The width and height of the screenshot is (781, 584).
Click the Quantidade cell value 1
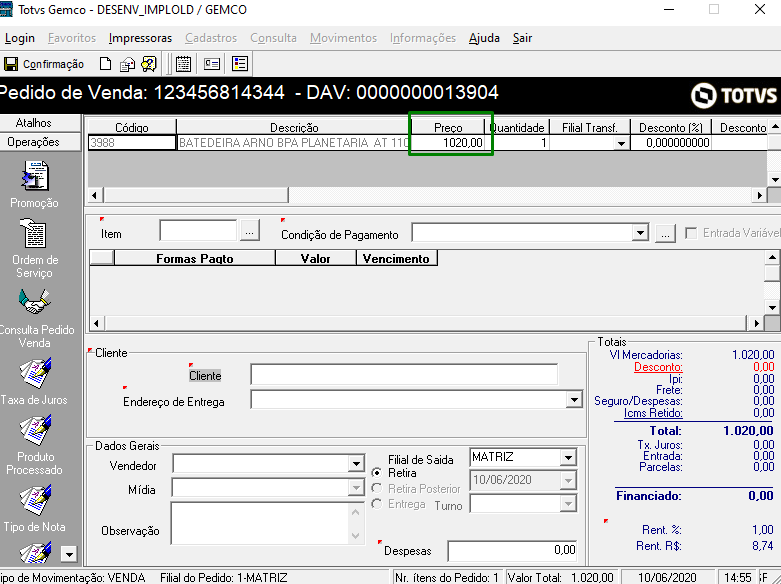pos(517,143)
